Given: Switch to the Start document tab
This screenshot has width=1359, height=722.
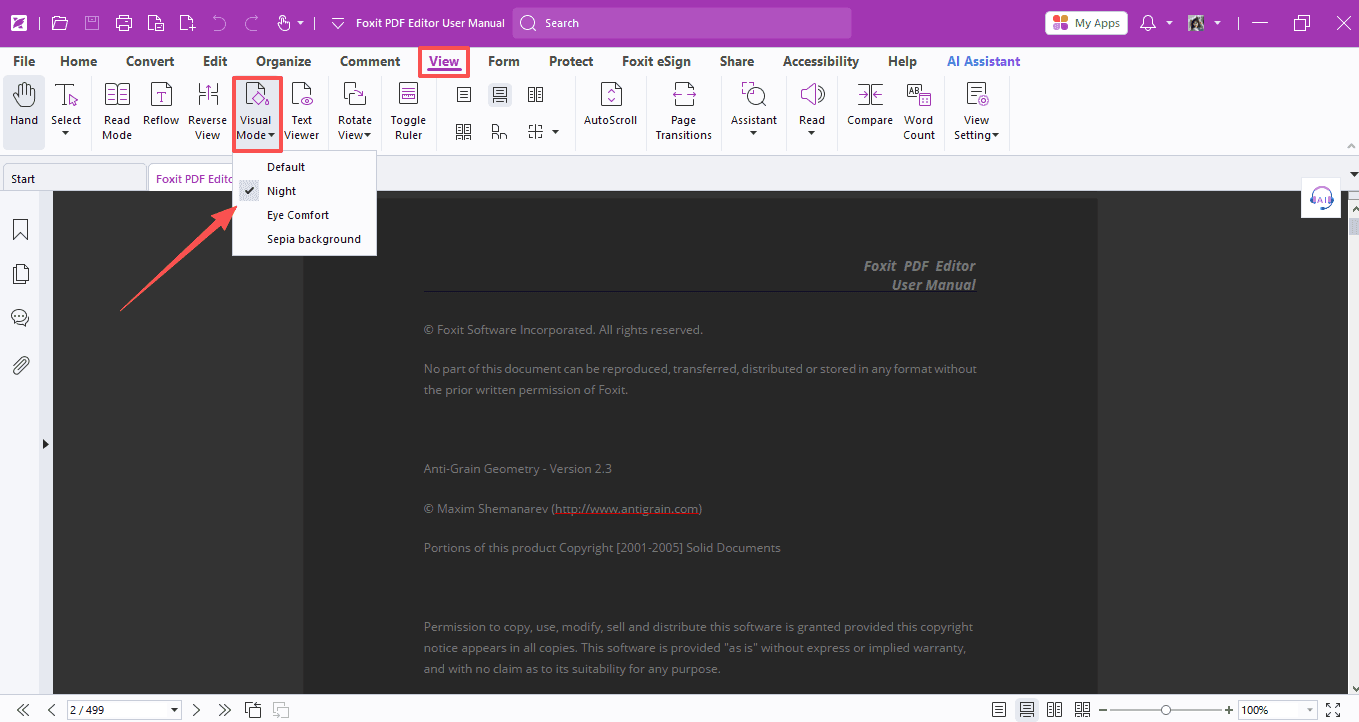Looking at the screenshot, I should (x=75, y=178).
